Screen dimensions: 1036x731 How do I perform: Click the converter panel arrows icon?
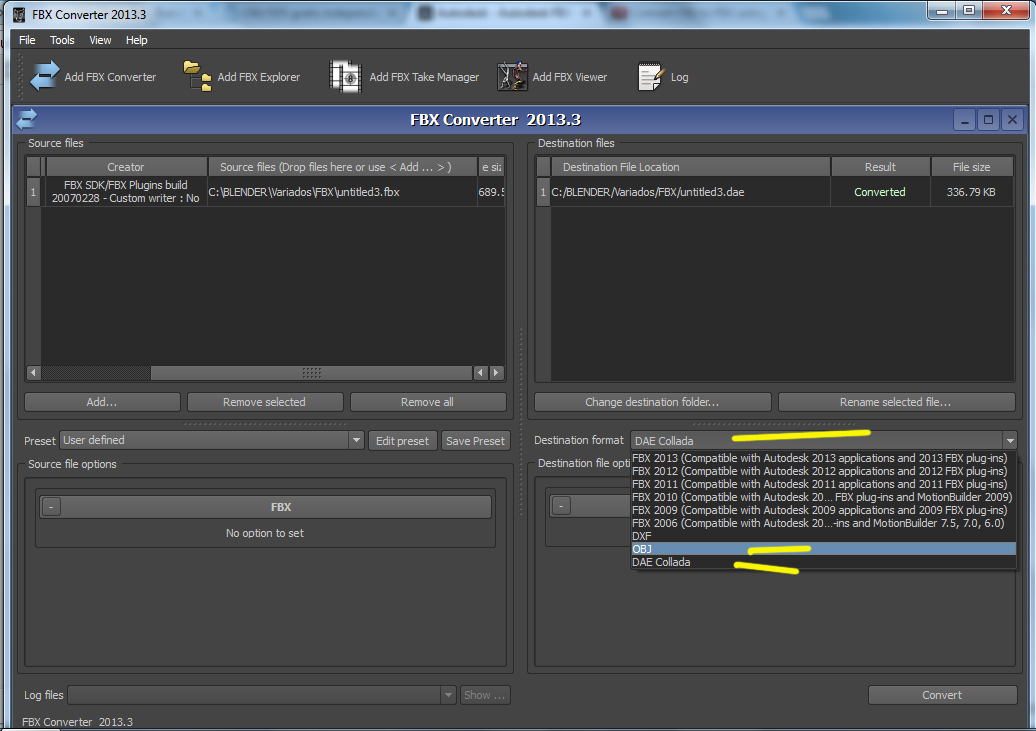click(27, 119)
